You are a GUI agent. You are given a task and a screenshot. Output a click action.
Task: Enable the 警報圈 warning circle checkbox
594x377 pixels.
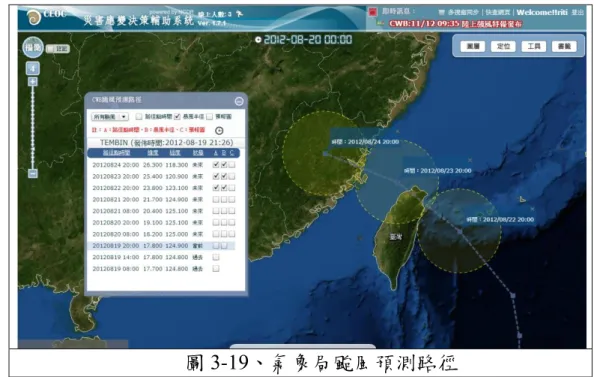click(209, 116)
